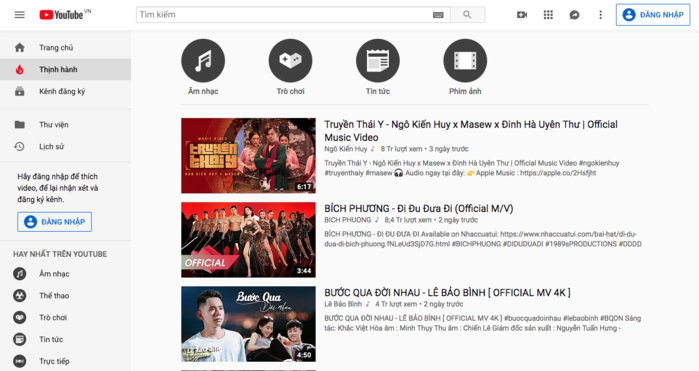
Task: Focus the Tìm kiếm search field
Action: [x=284, y=15]
